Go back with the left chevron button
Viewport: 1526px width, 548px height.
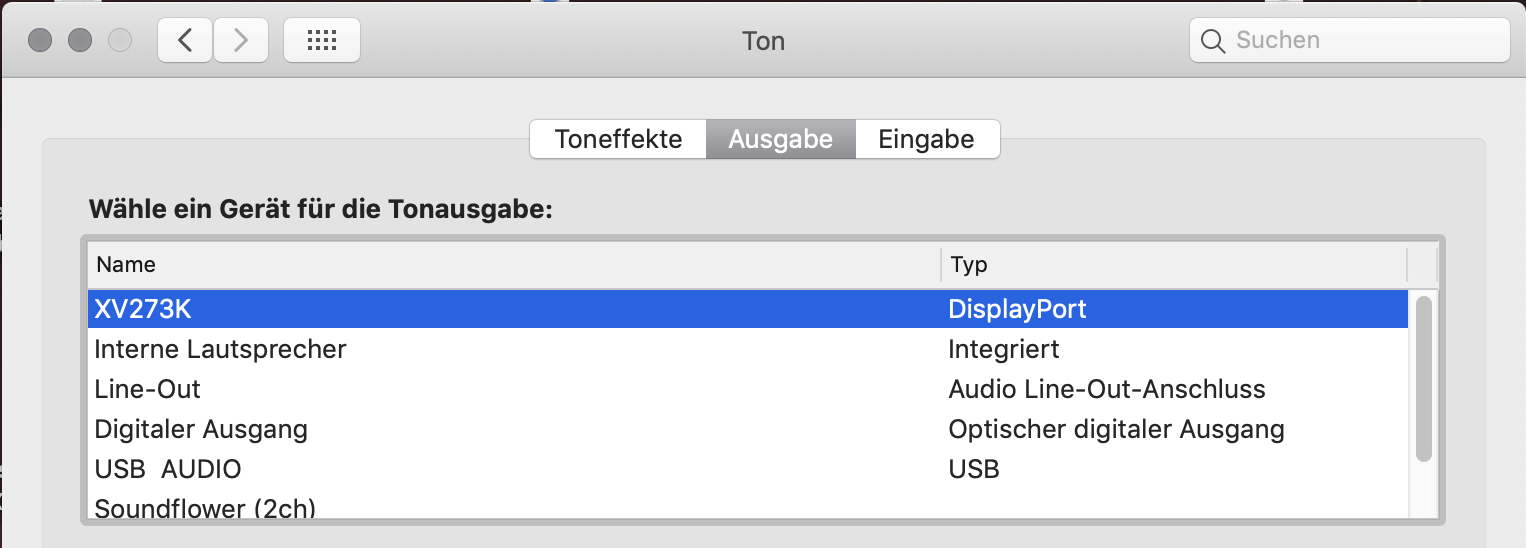[x=185, y=40]
